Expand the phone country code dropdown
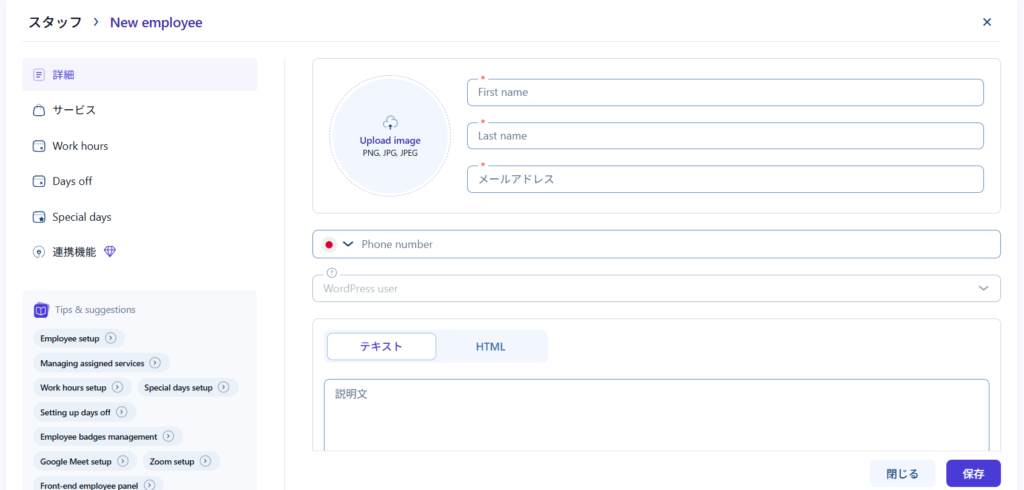 pyautogui.click(x=348, y=244)
